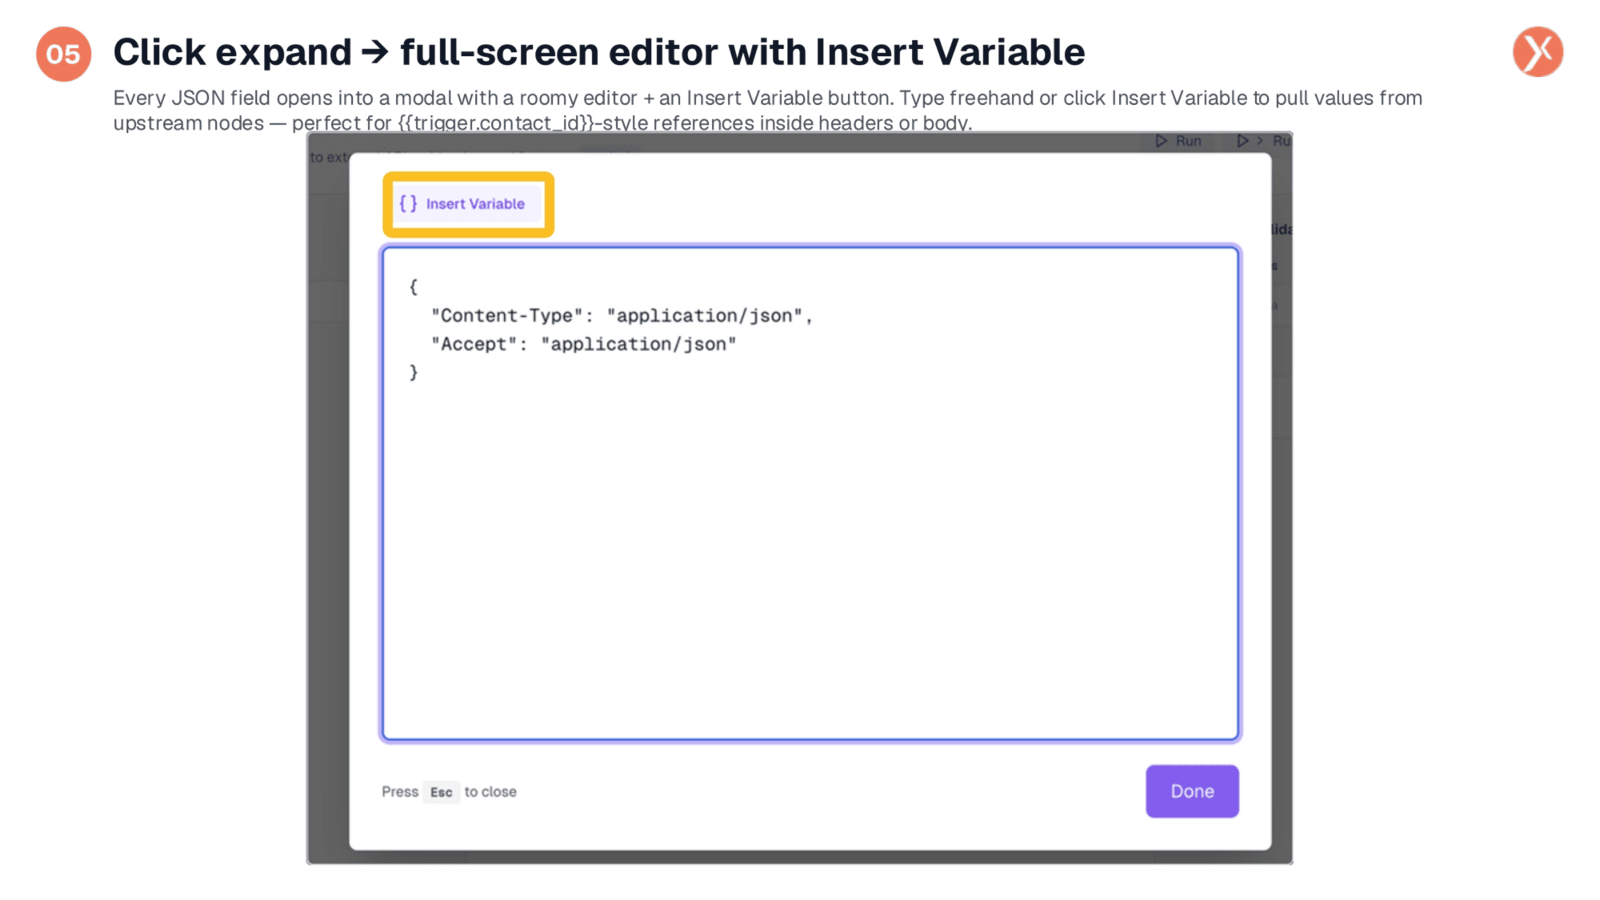
Task: Click the Run button behind the modal
Action: point(1178,141)
